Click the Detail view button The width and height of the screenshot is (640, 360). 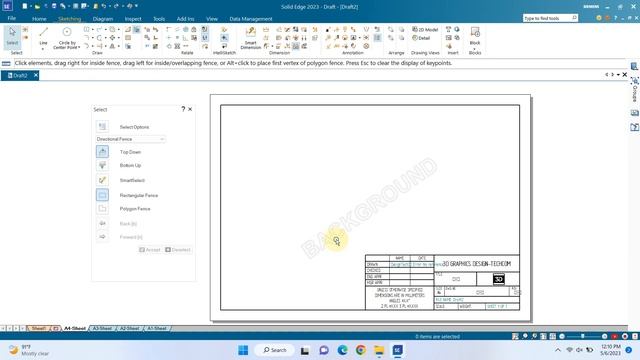(x=421, y=38)
